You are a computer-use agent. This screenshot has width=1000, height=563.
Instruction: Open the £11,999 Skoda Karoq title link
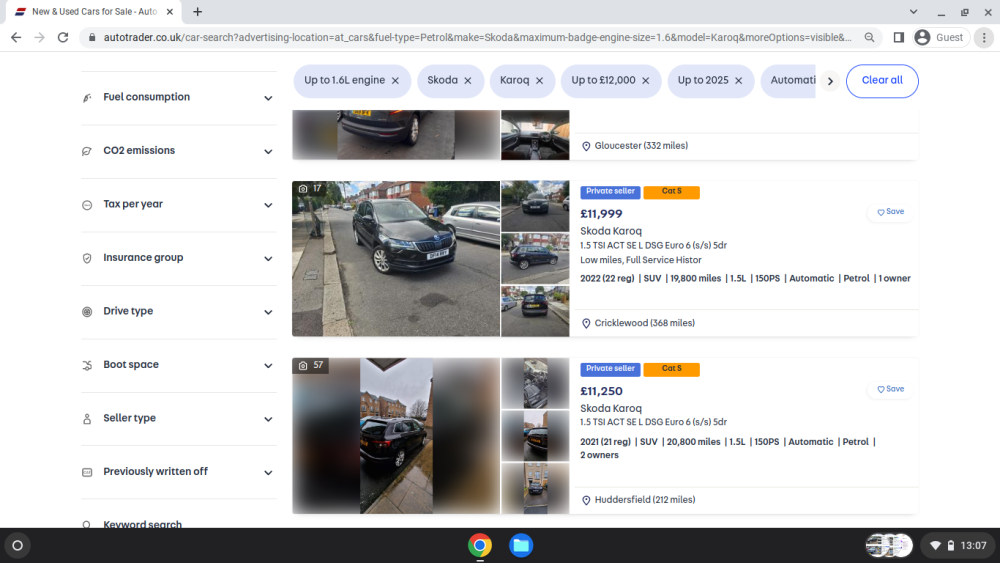click(x=610, y=231)
